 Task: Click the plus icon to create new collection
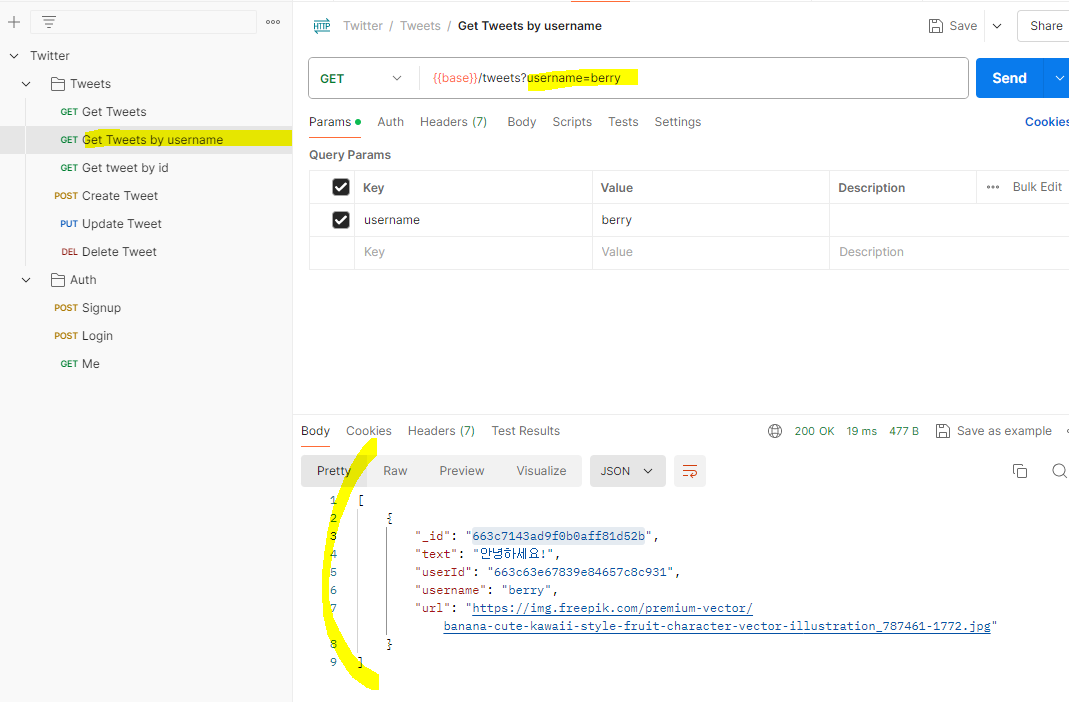[x=14, y=22]
